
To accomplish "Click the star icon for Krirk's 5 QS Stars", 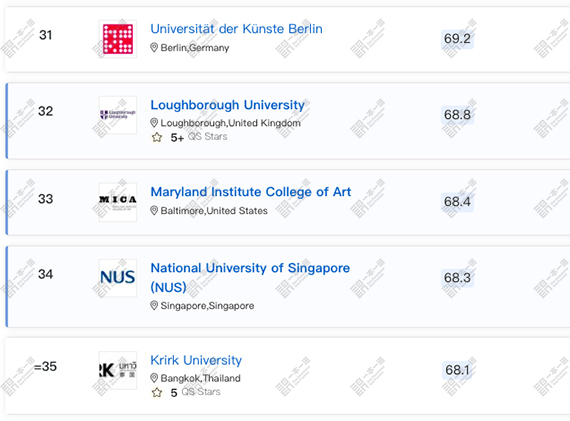I will click(x=157, y=393).
